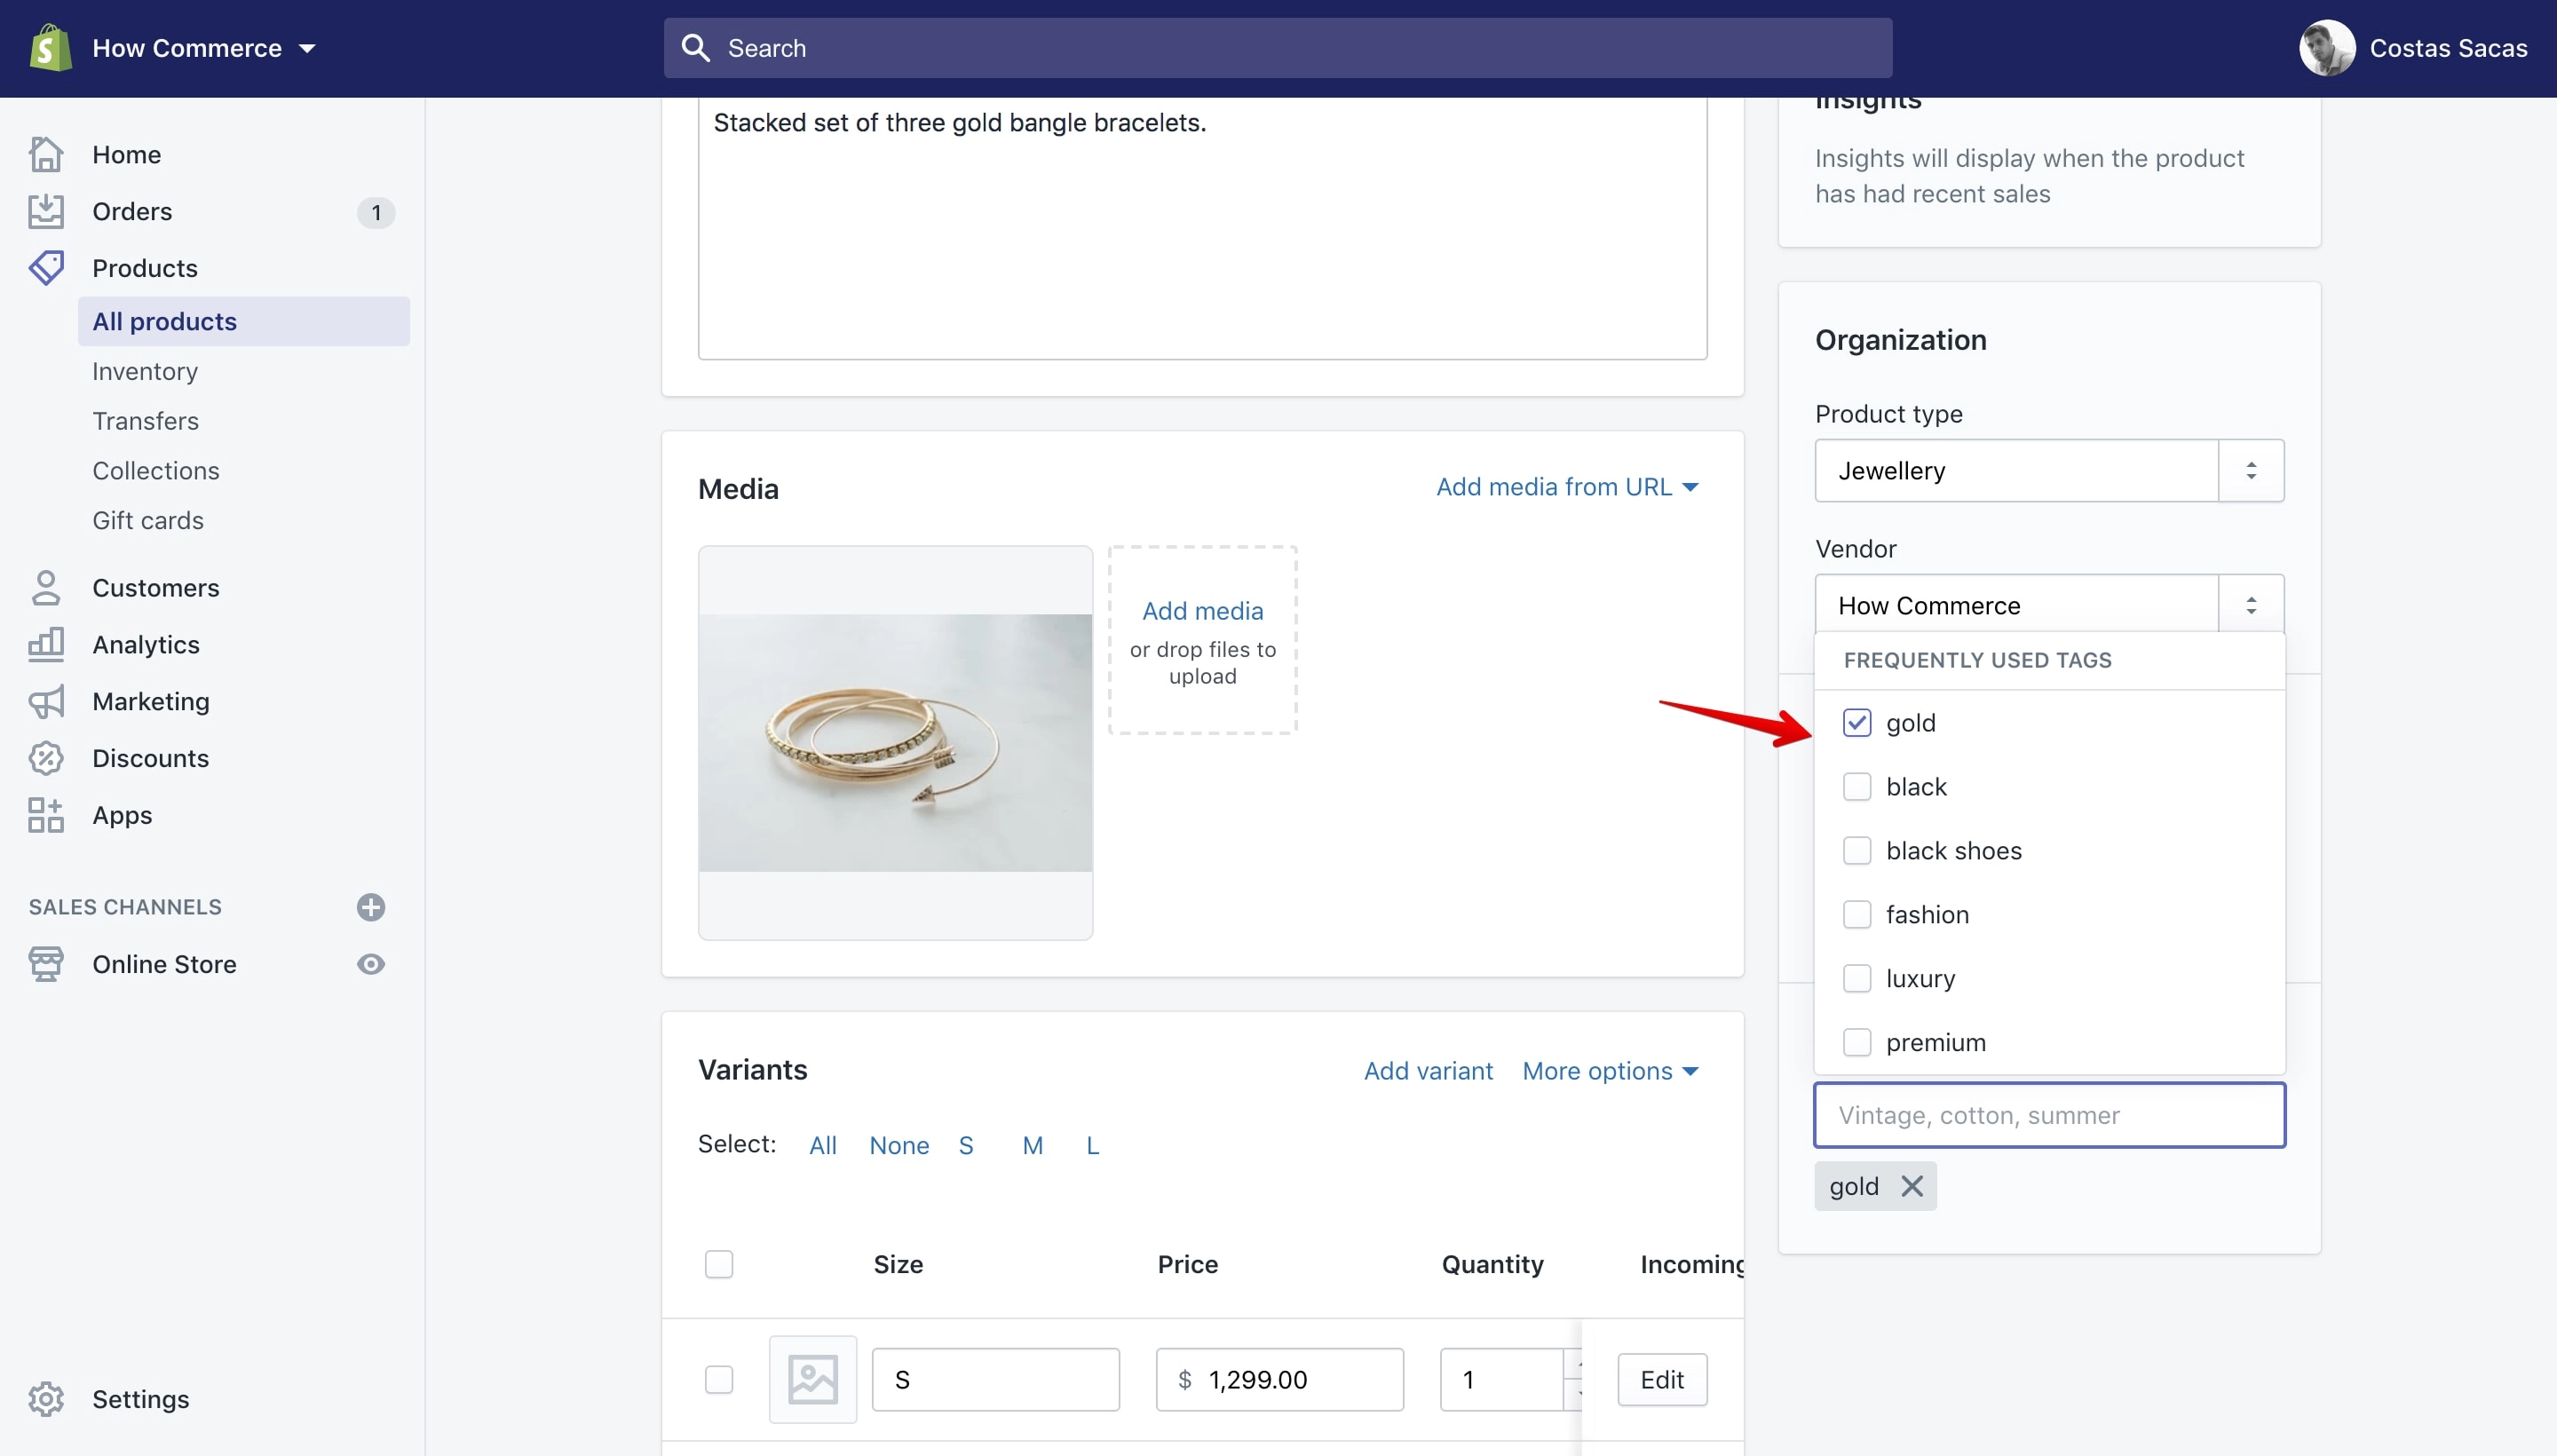Click the dollar sign in price field
This screenshot has width=2557, height=1456.
coord(1184,1380)
